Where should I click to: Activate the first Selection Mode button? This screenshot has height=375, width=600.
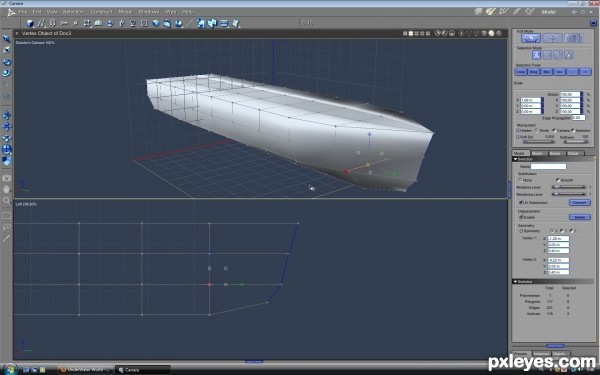(x=536, y=55)
